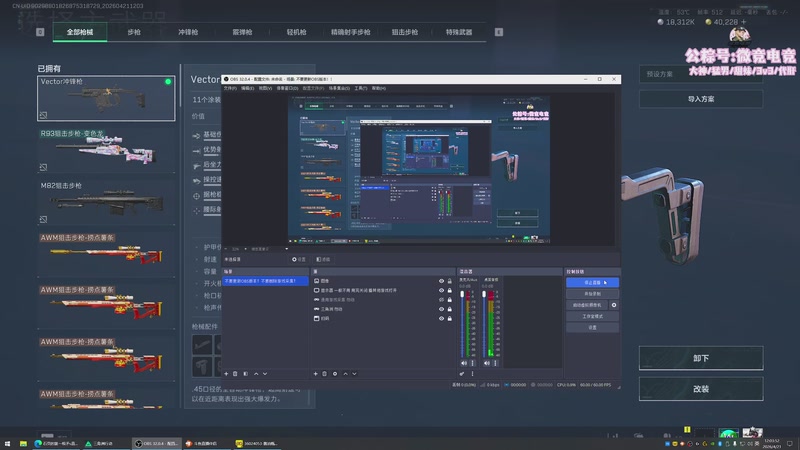Open OBS 视图 menu

[265, 88]
